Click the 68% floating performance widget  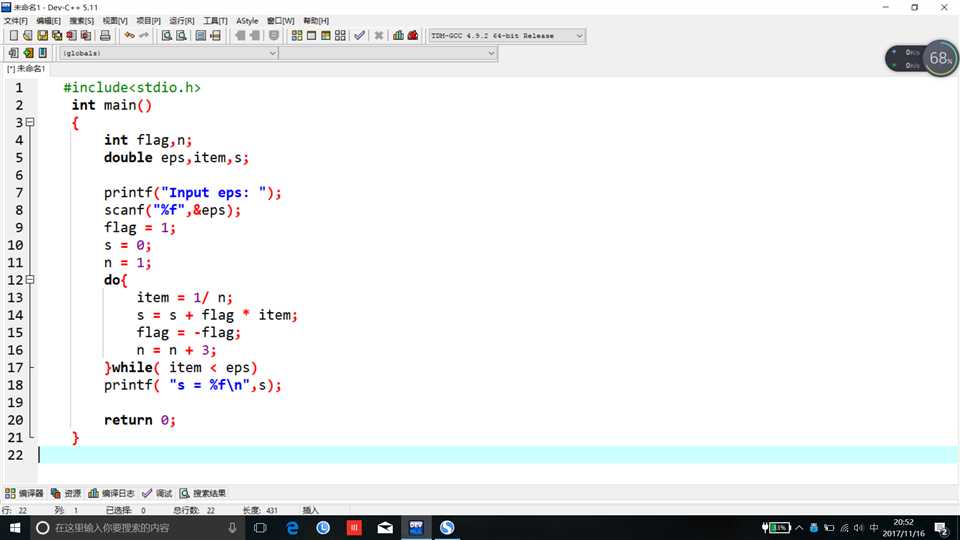tap(921, 59)
